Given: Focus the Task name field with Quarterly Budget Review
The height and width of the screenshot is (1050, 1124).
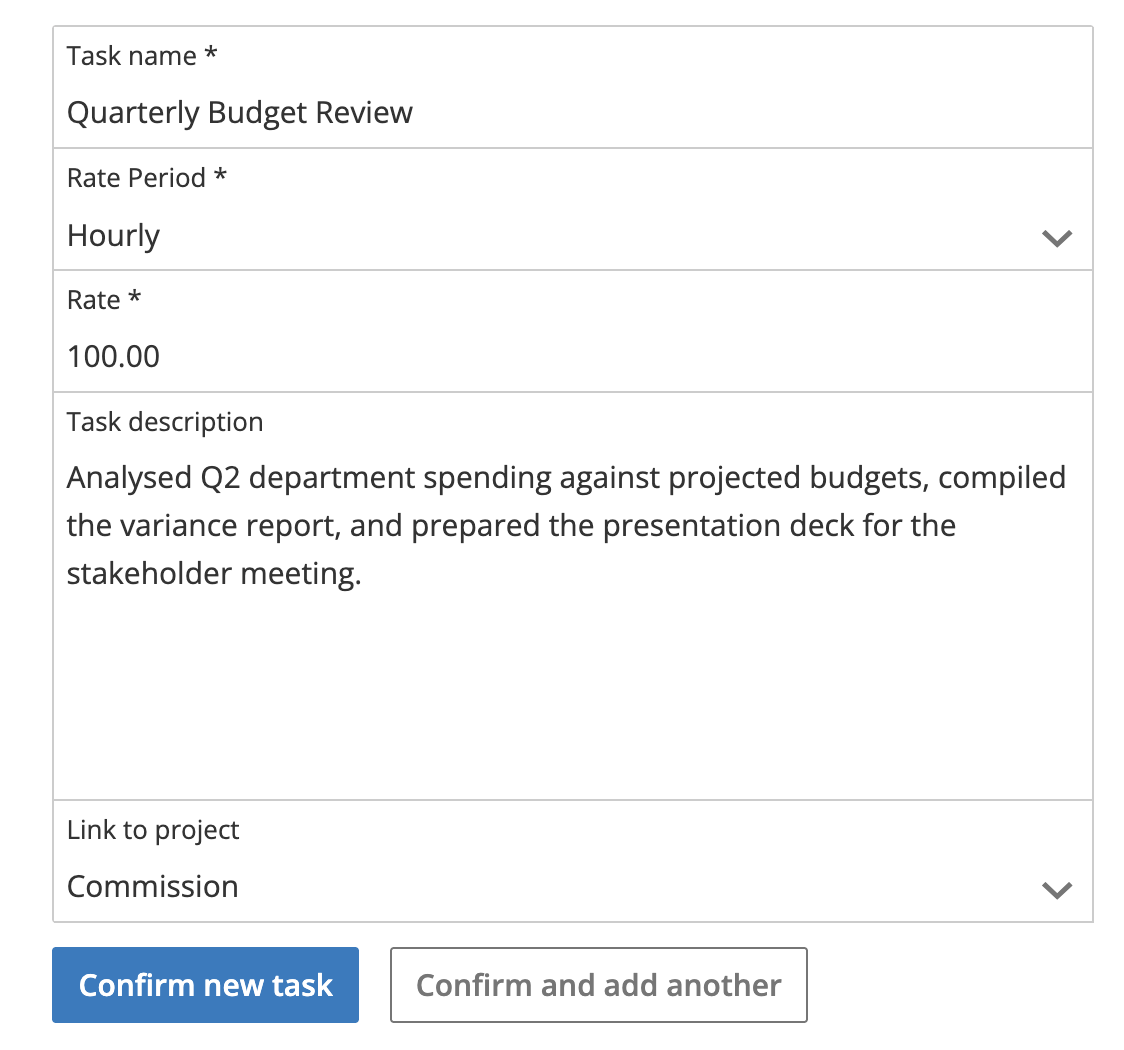Looking at the screenshot, I should [573, 87].
